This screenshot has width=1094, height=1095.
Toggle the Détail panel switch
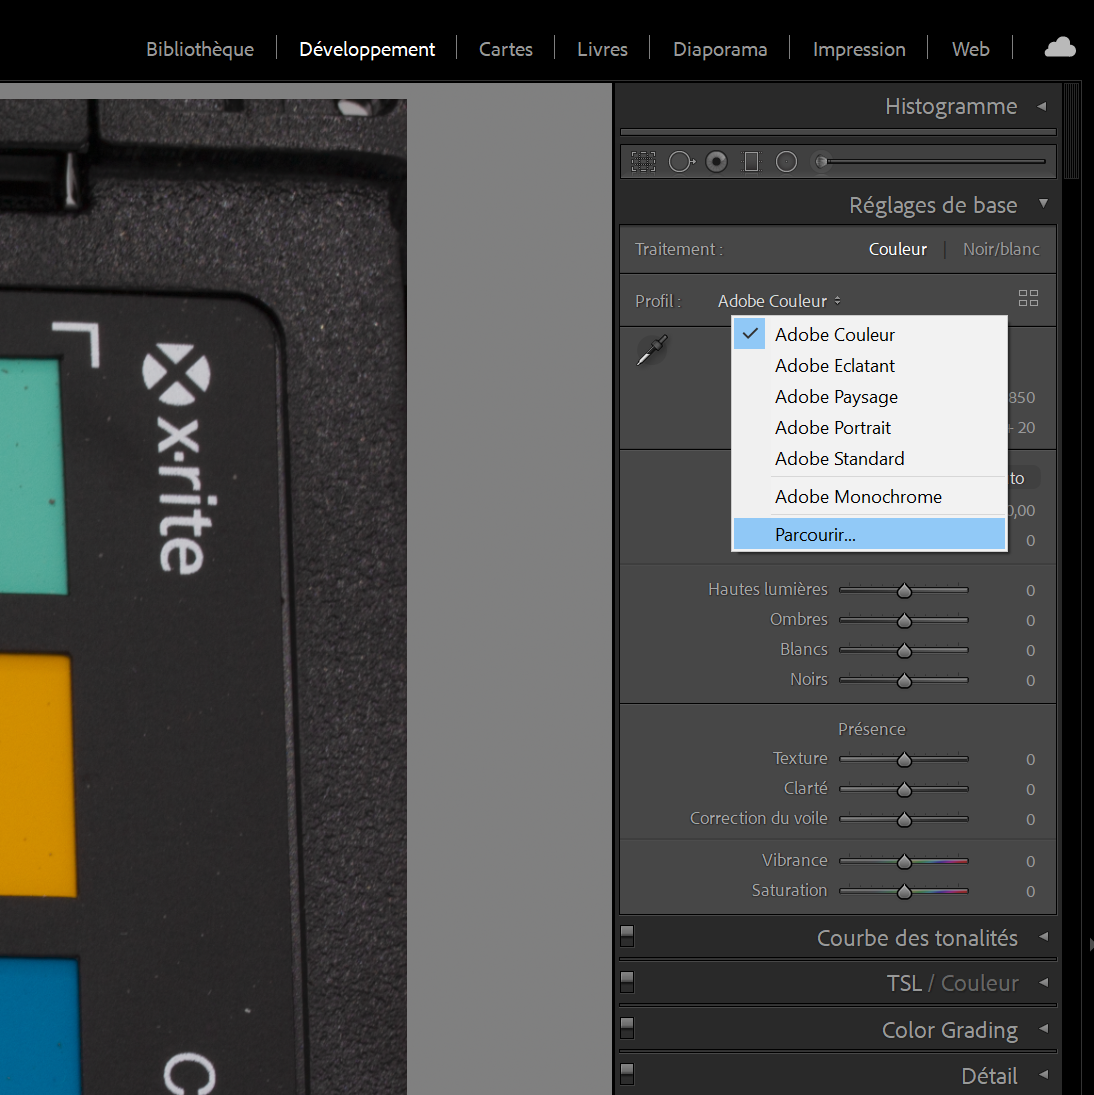(627, 1074)
